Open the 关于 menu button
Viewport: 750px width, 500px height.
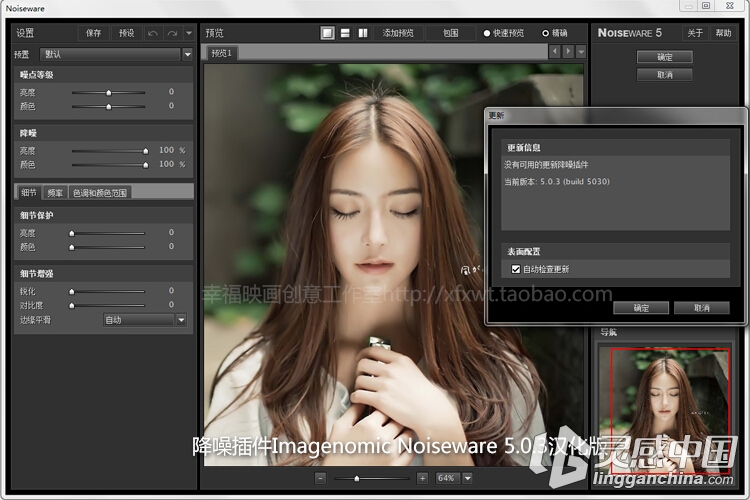click(695, 33)
